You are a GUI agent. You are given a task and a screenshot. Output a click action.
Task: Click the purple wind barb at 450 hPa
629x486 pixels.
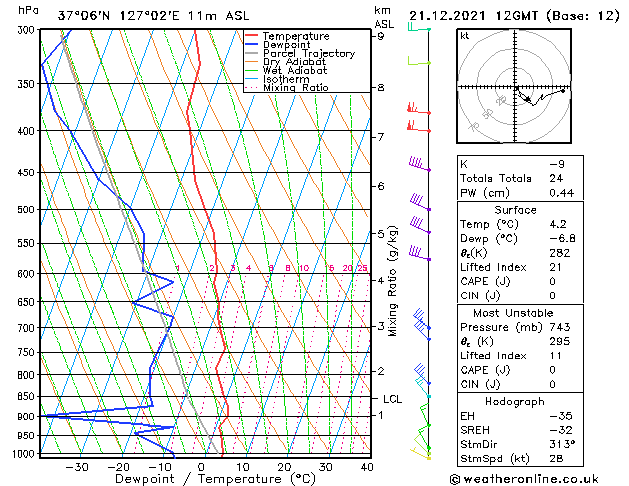420,164
